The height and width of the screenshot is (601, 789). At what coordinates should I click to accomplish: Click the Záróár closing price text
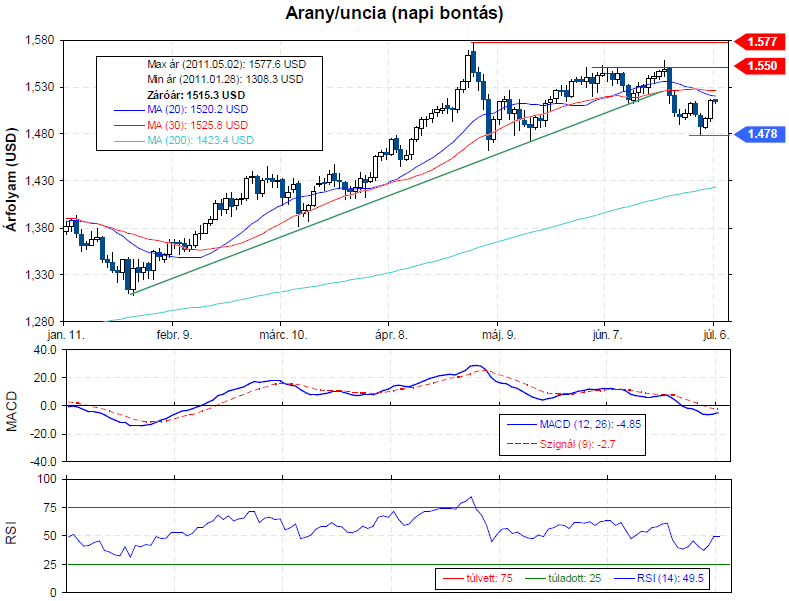pos(196,94)
